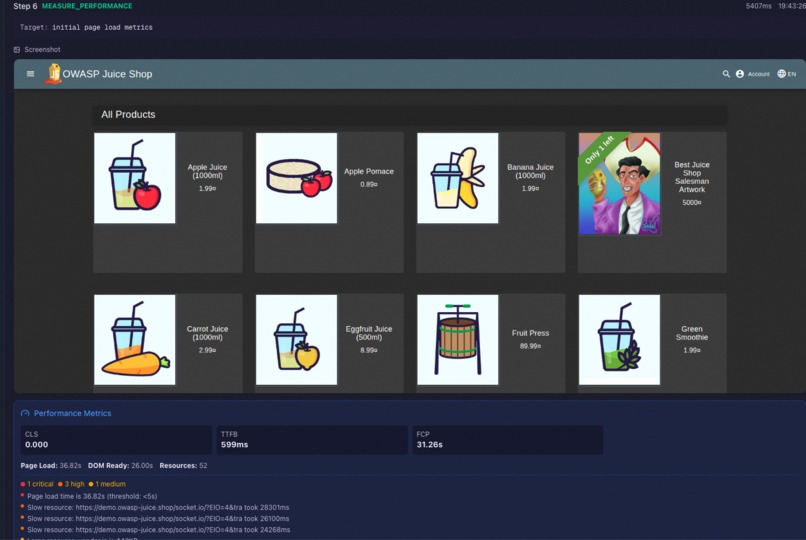Click the orange high severity dot

pyautogui.click(x=60, y=484)
